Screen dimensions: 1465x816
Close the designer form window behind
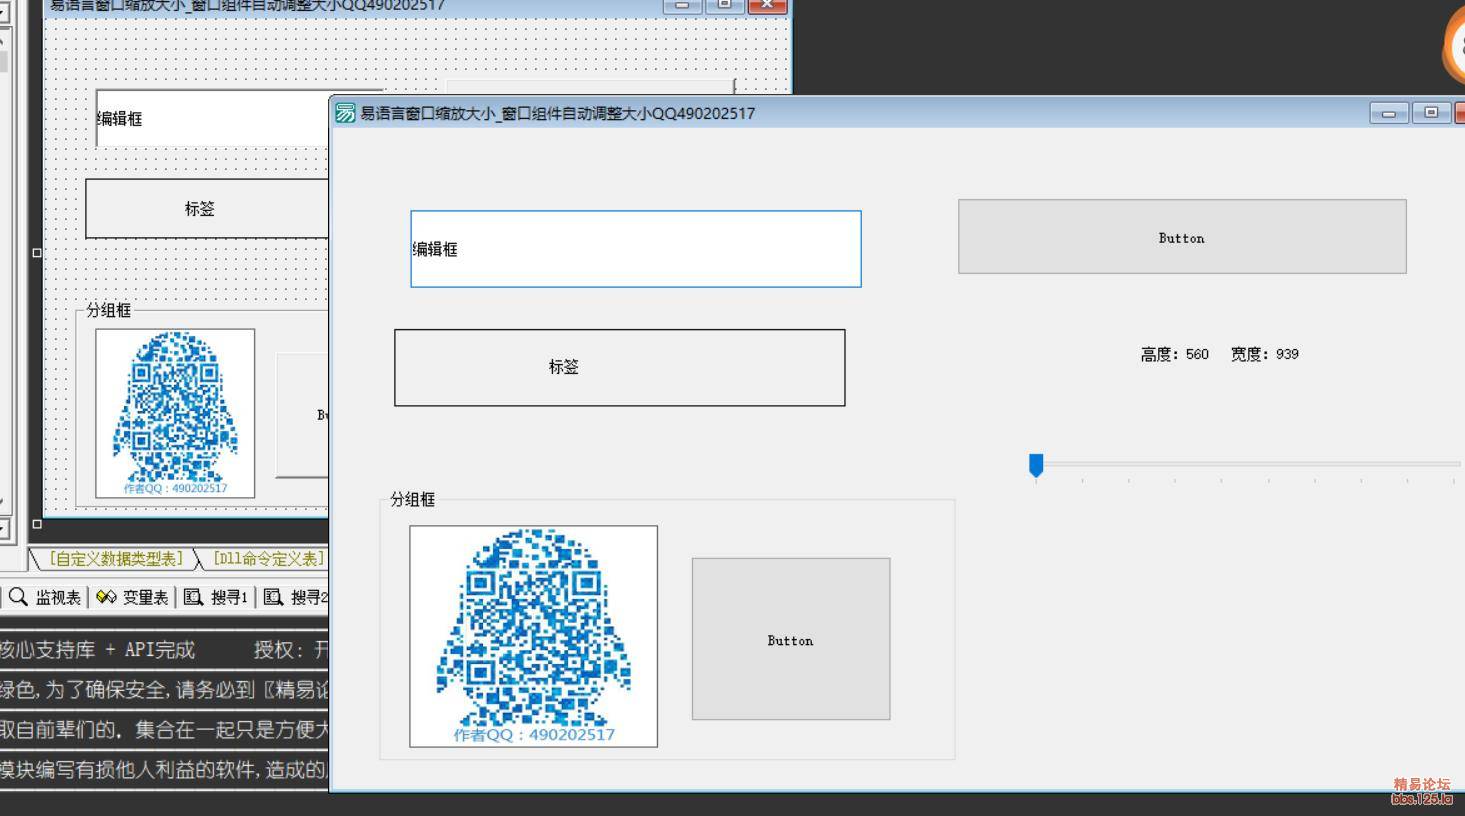point(767,4)
